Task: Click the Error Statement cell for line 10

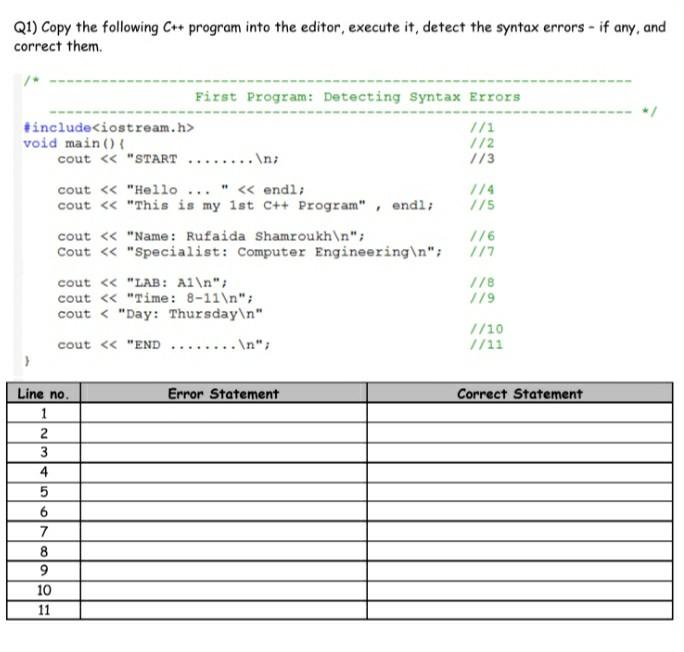Action: coord(224,591)
